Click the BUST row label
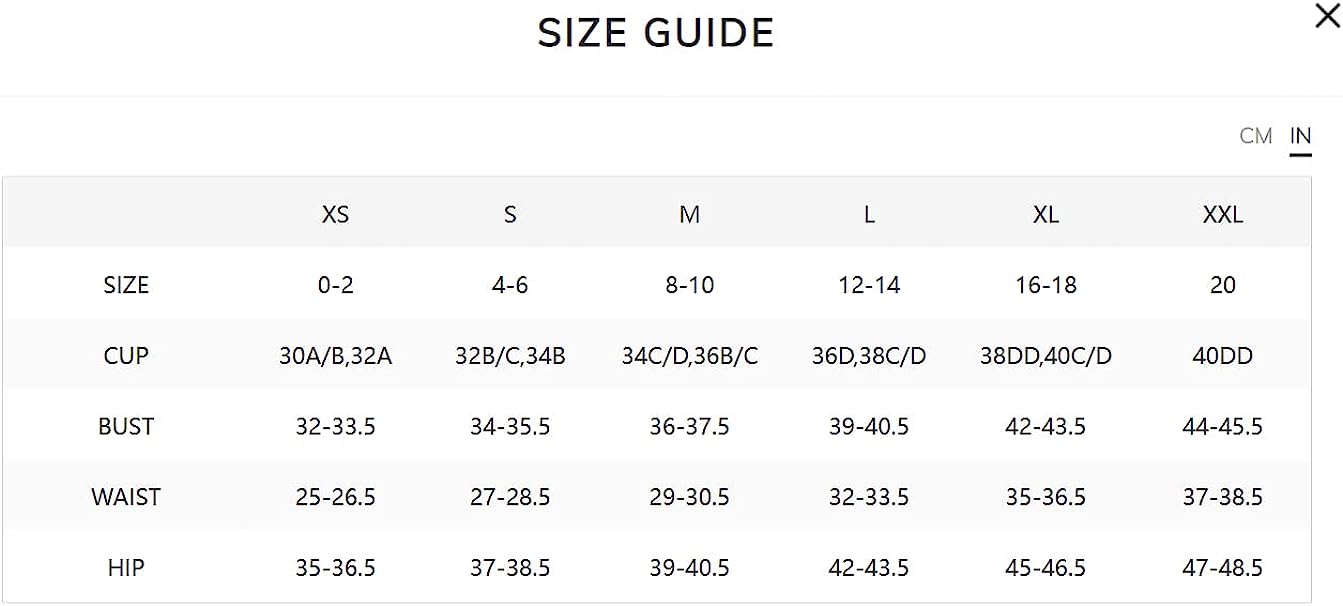The width and height of the screenshot is (1343, 606). 126,427
